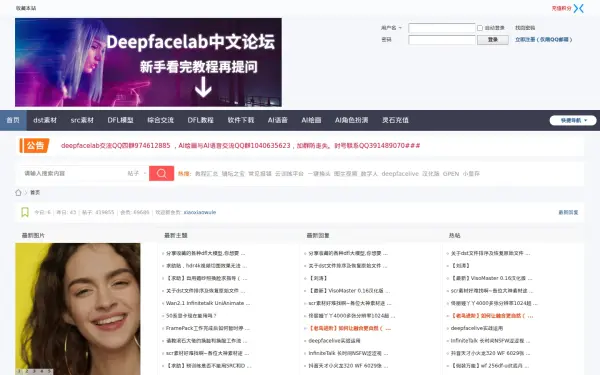Screen dimensions: 600x375
Task: Open red '【老鸟进阶】' post under 热帖
Action: (492, 316)
